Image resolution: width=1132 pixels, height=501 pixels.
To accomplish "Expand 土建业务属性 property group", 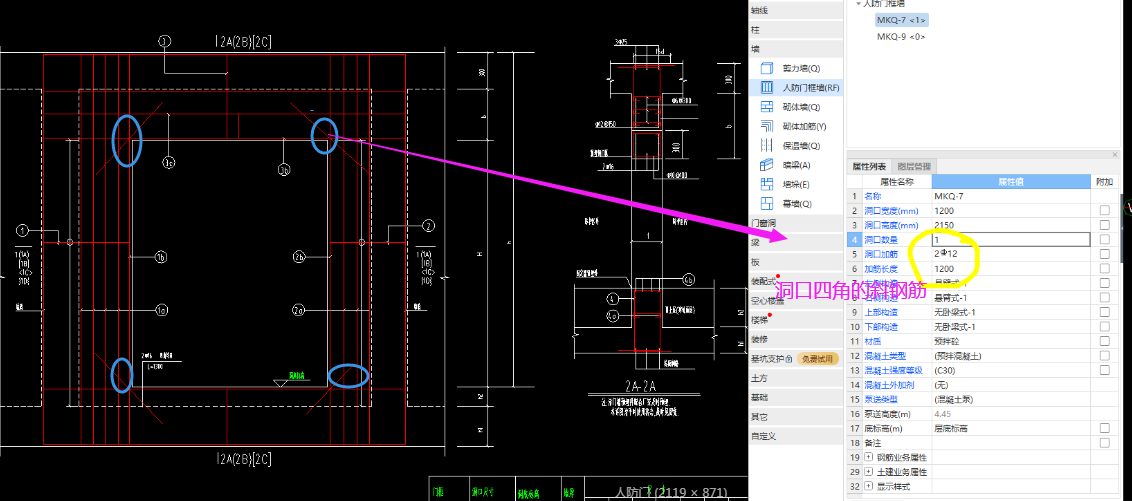I will coord(868,472).
